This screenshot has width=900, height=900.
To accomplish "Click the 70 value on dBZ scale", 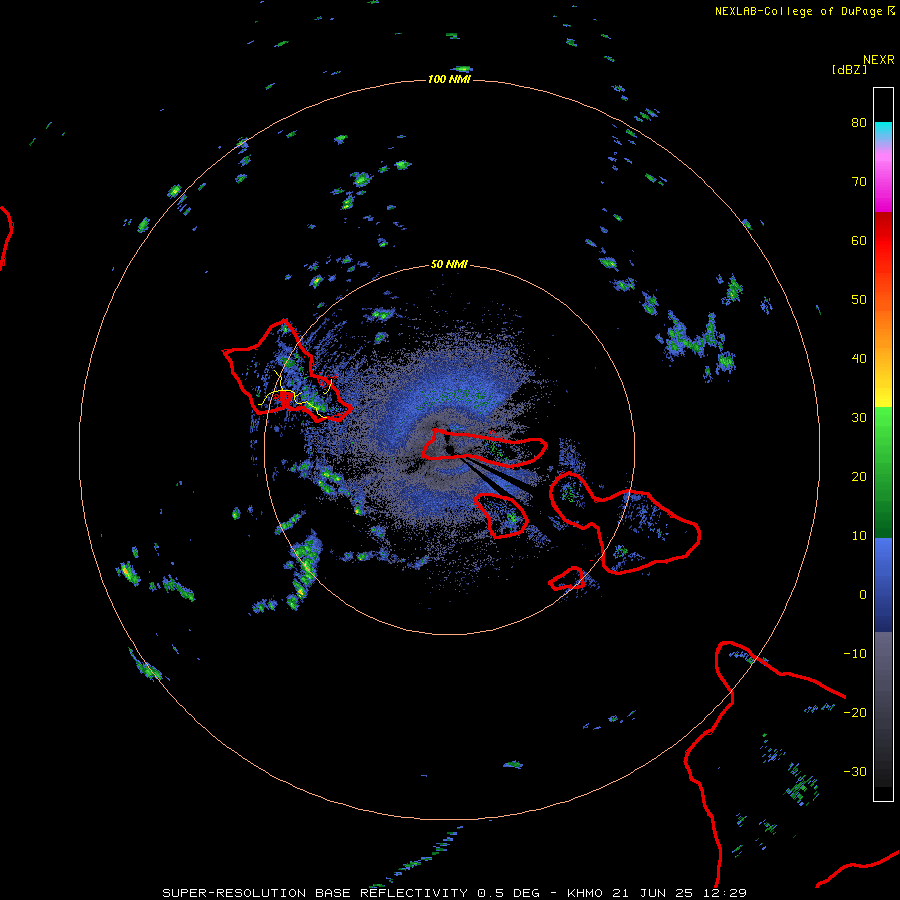I will pos(859,181).
